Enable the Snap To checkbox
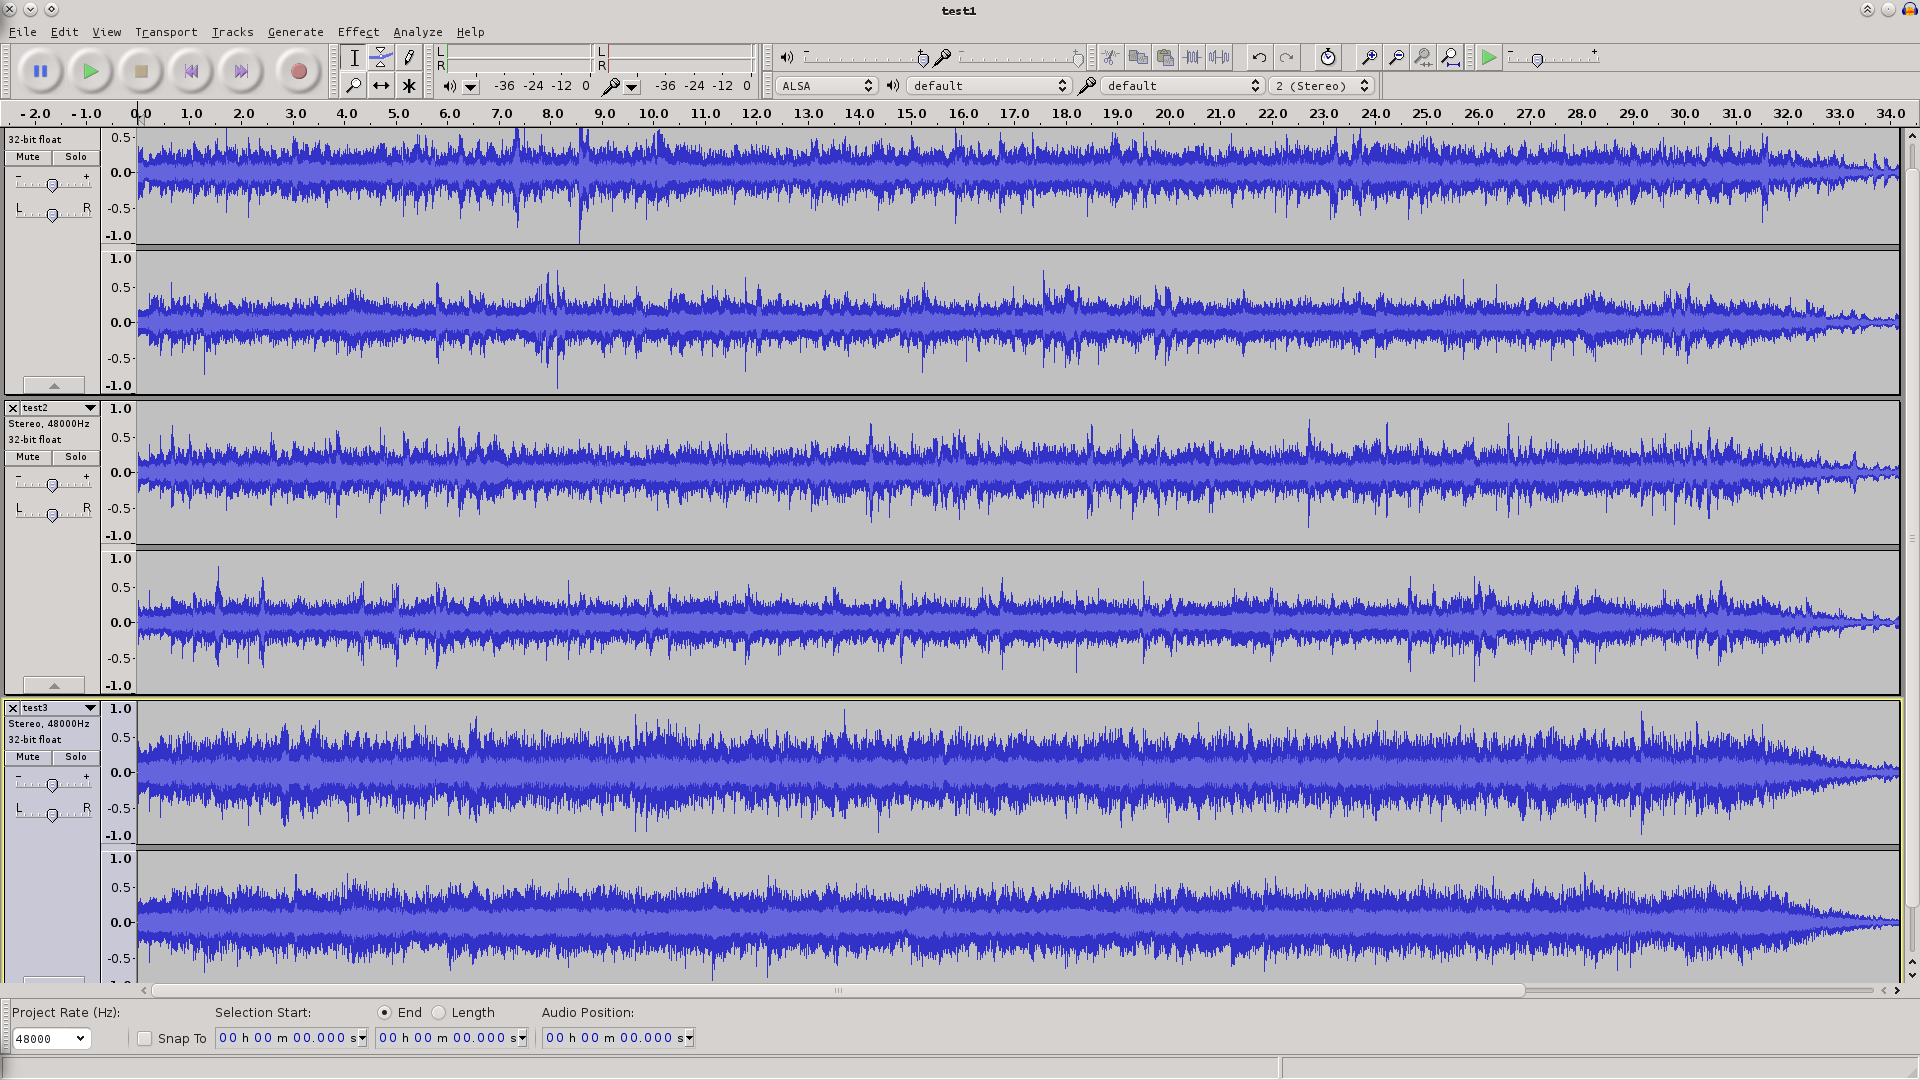 [145, 1038]
